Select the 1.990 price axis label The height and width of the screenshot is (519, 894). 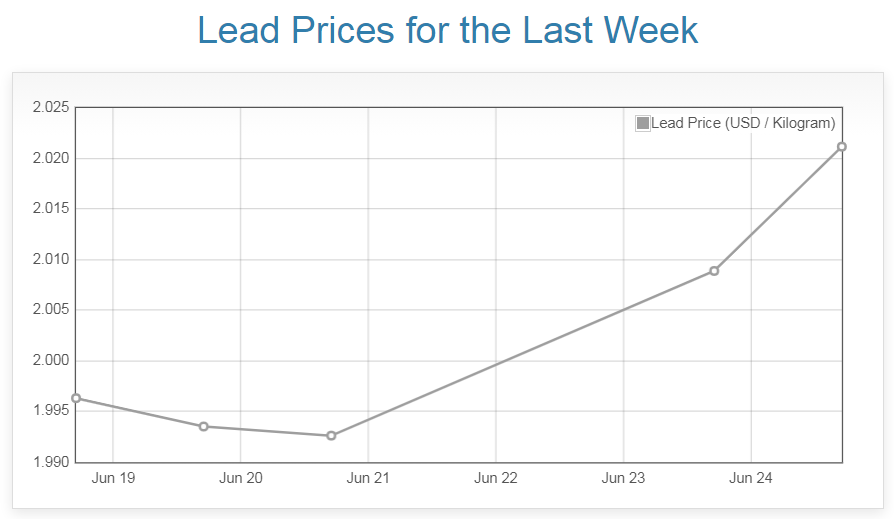50,462
